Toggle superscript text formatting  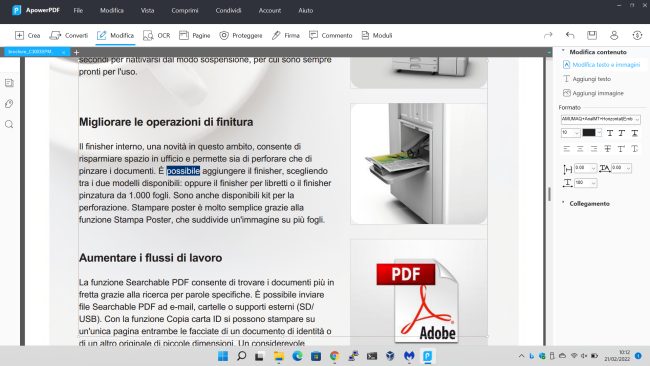click(x=621, y=149)
